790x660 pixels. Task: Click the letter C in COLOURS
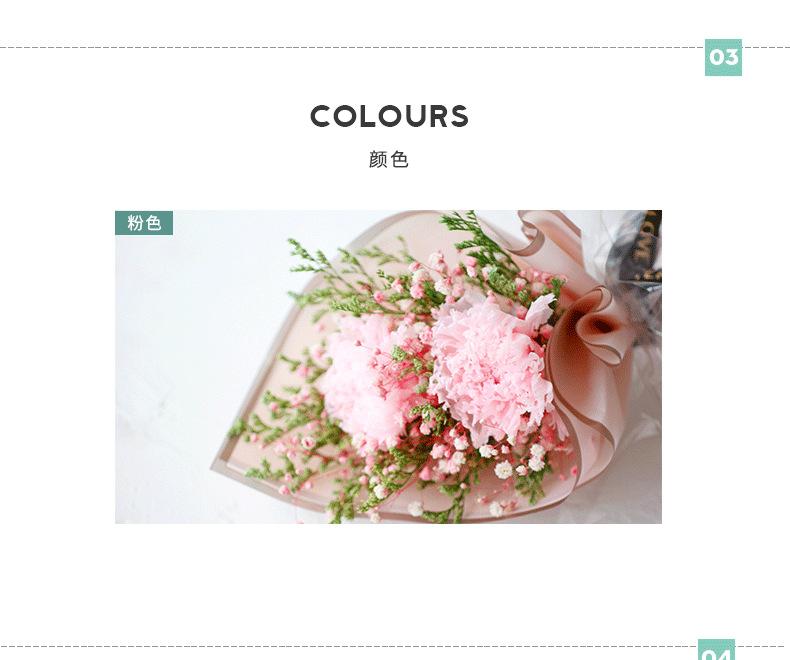point(321,116)
